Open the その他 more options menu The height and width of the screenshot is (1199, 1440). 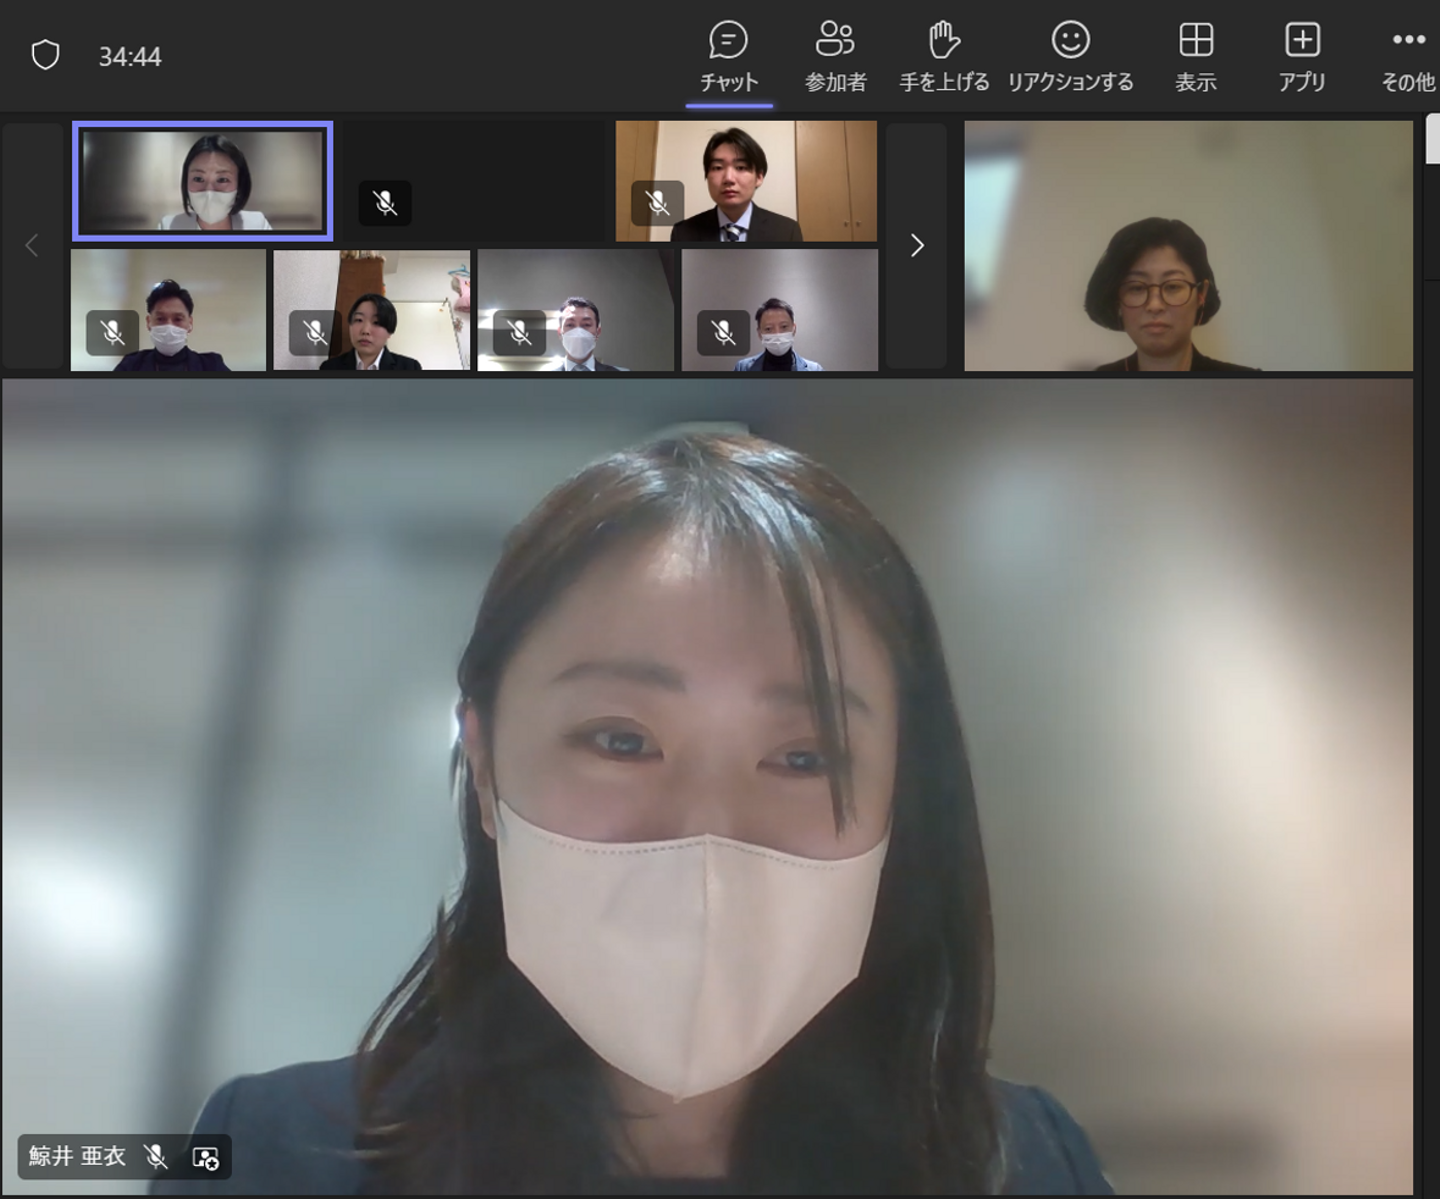[x=1408, y=57]
